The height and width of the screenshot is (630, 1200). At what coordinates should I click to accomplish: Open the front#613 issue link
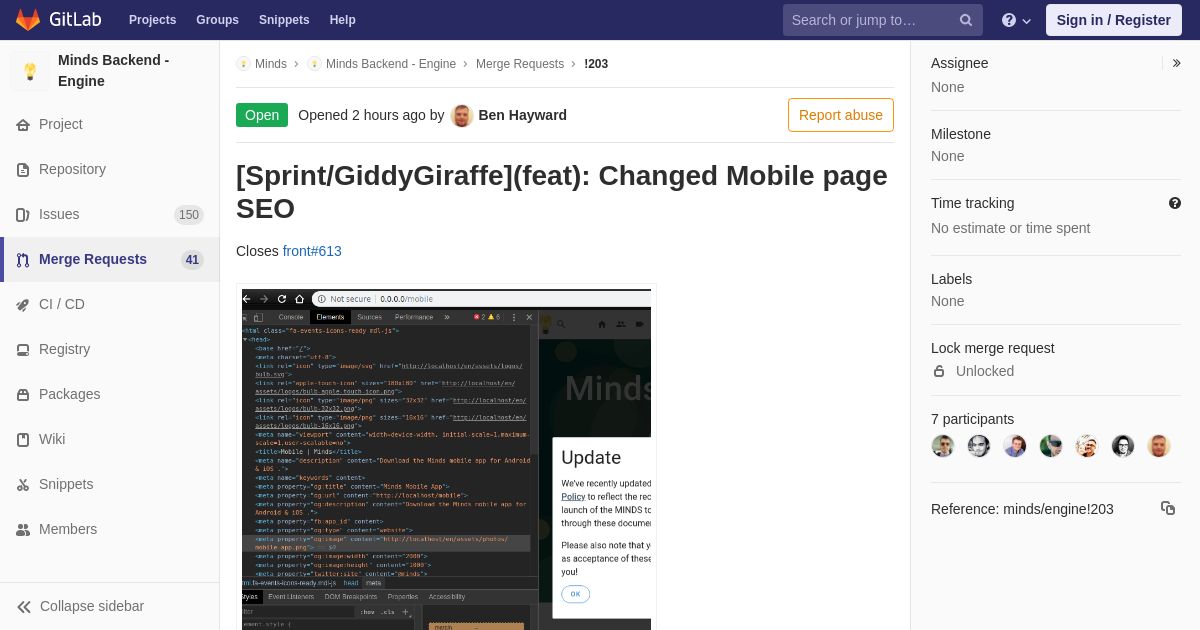coord(312,251)
